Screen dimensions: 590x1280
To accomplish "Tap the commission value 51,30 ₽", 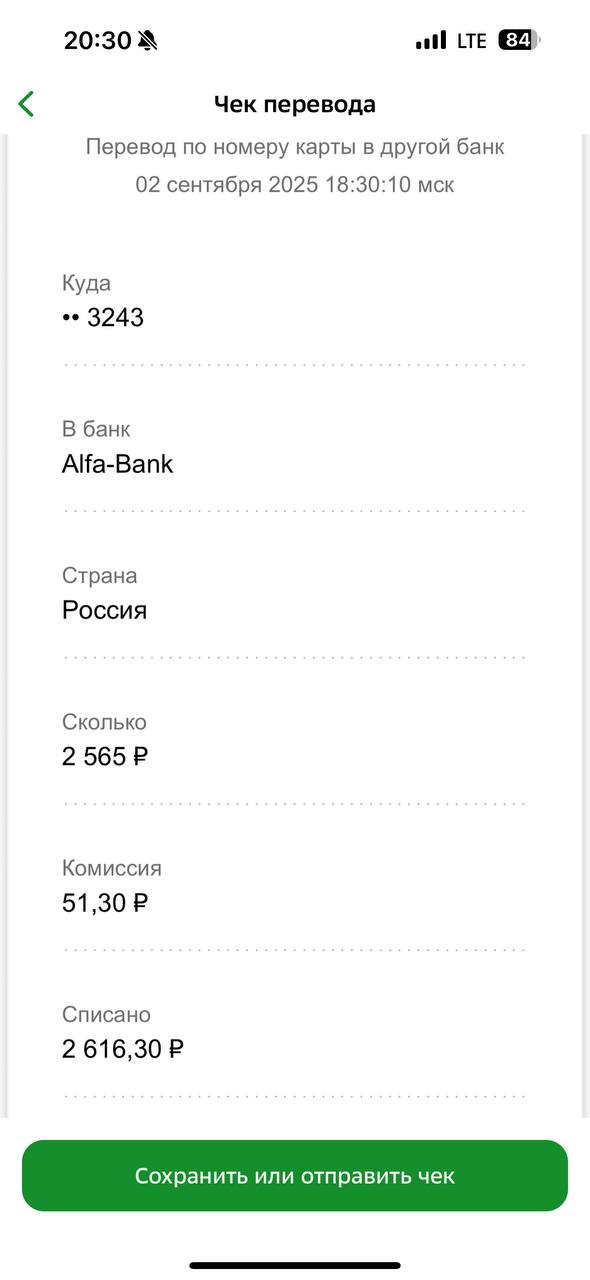I will coord(105,903).
